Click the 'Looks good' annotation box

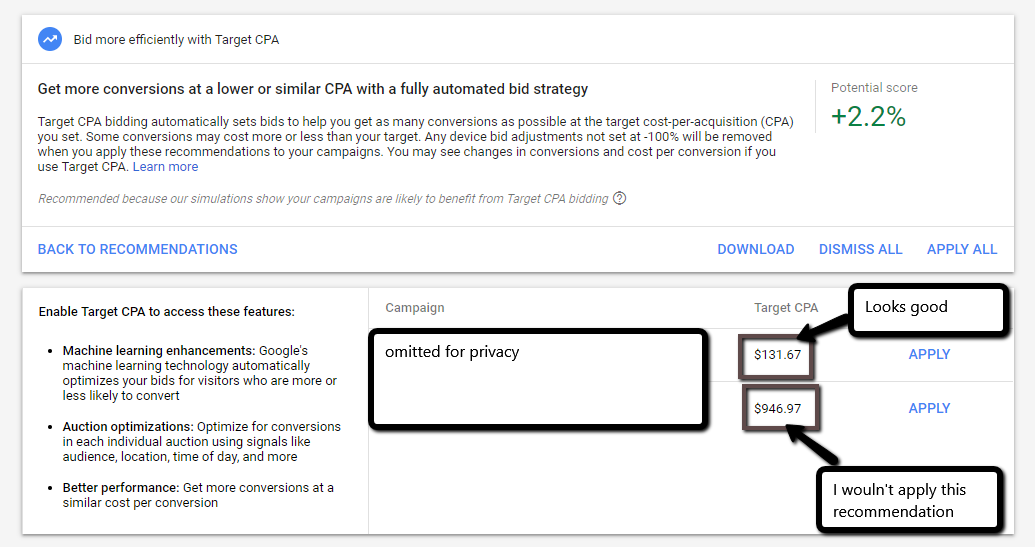tap(926, 308)
